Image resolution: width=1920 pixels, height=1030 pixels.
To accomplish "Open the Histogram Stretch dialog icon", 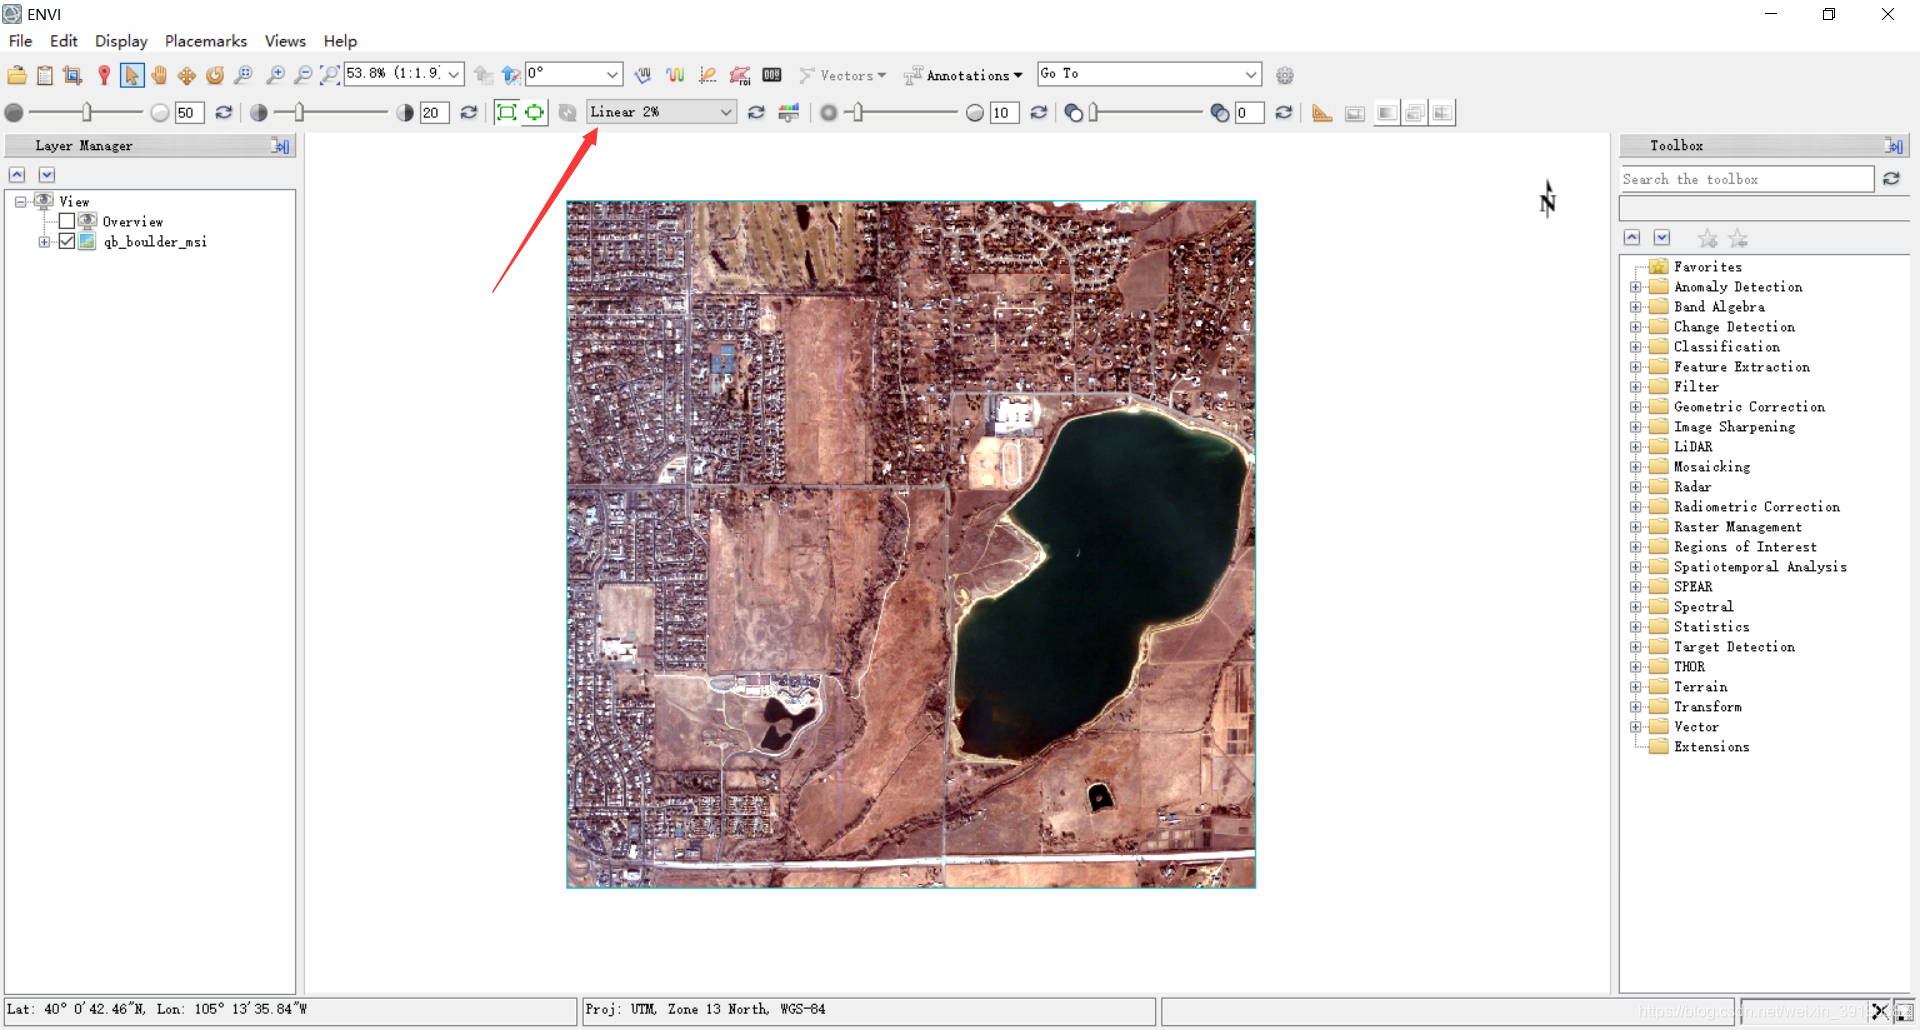I will [789, 112].
